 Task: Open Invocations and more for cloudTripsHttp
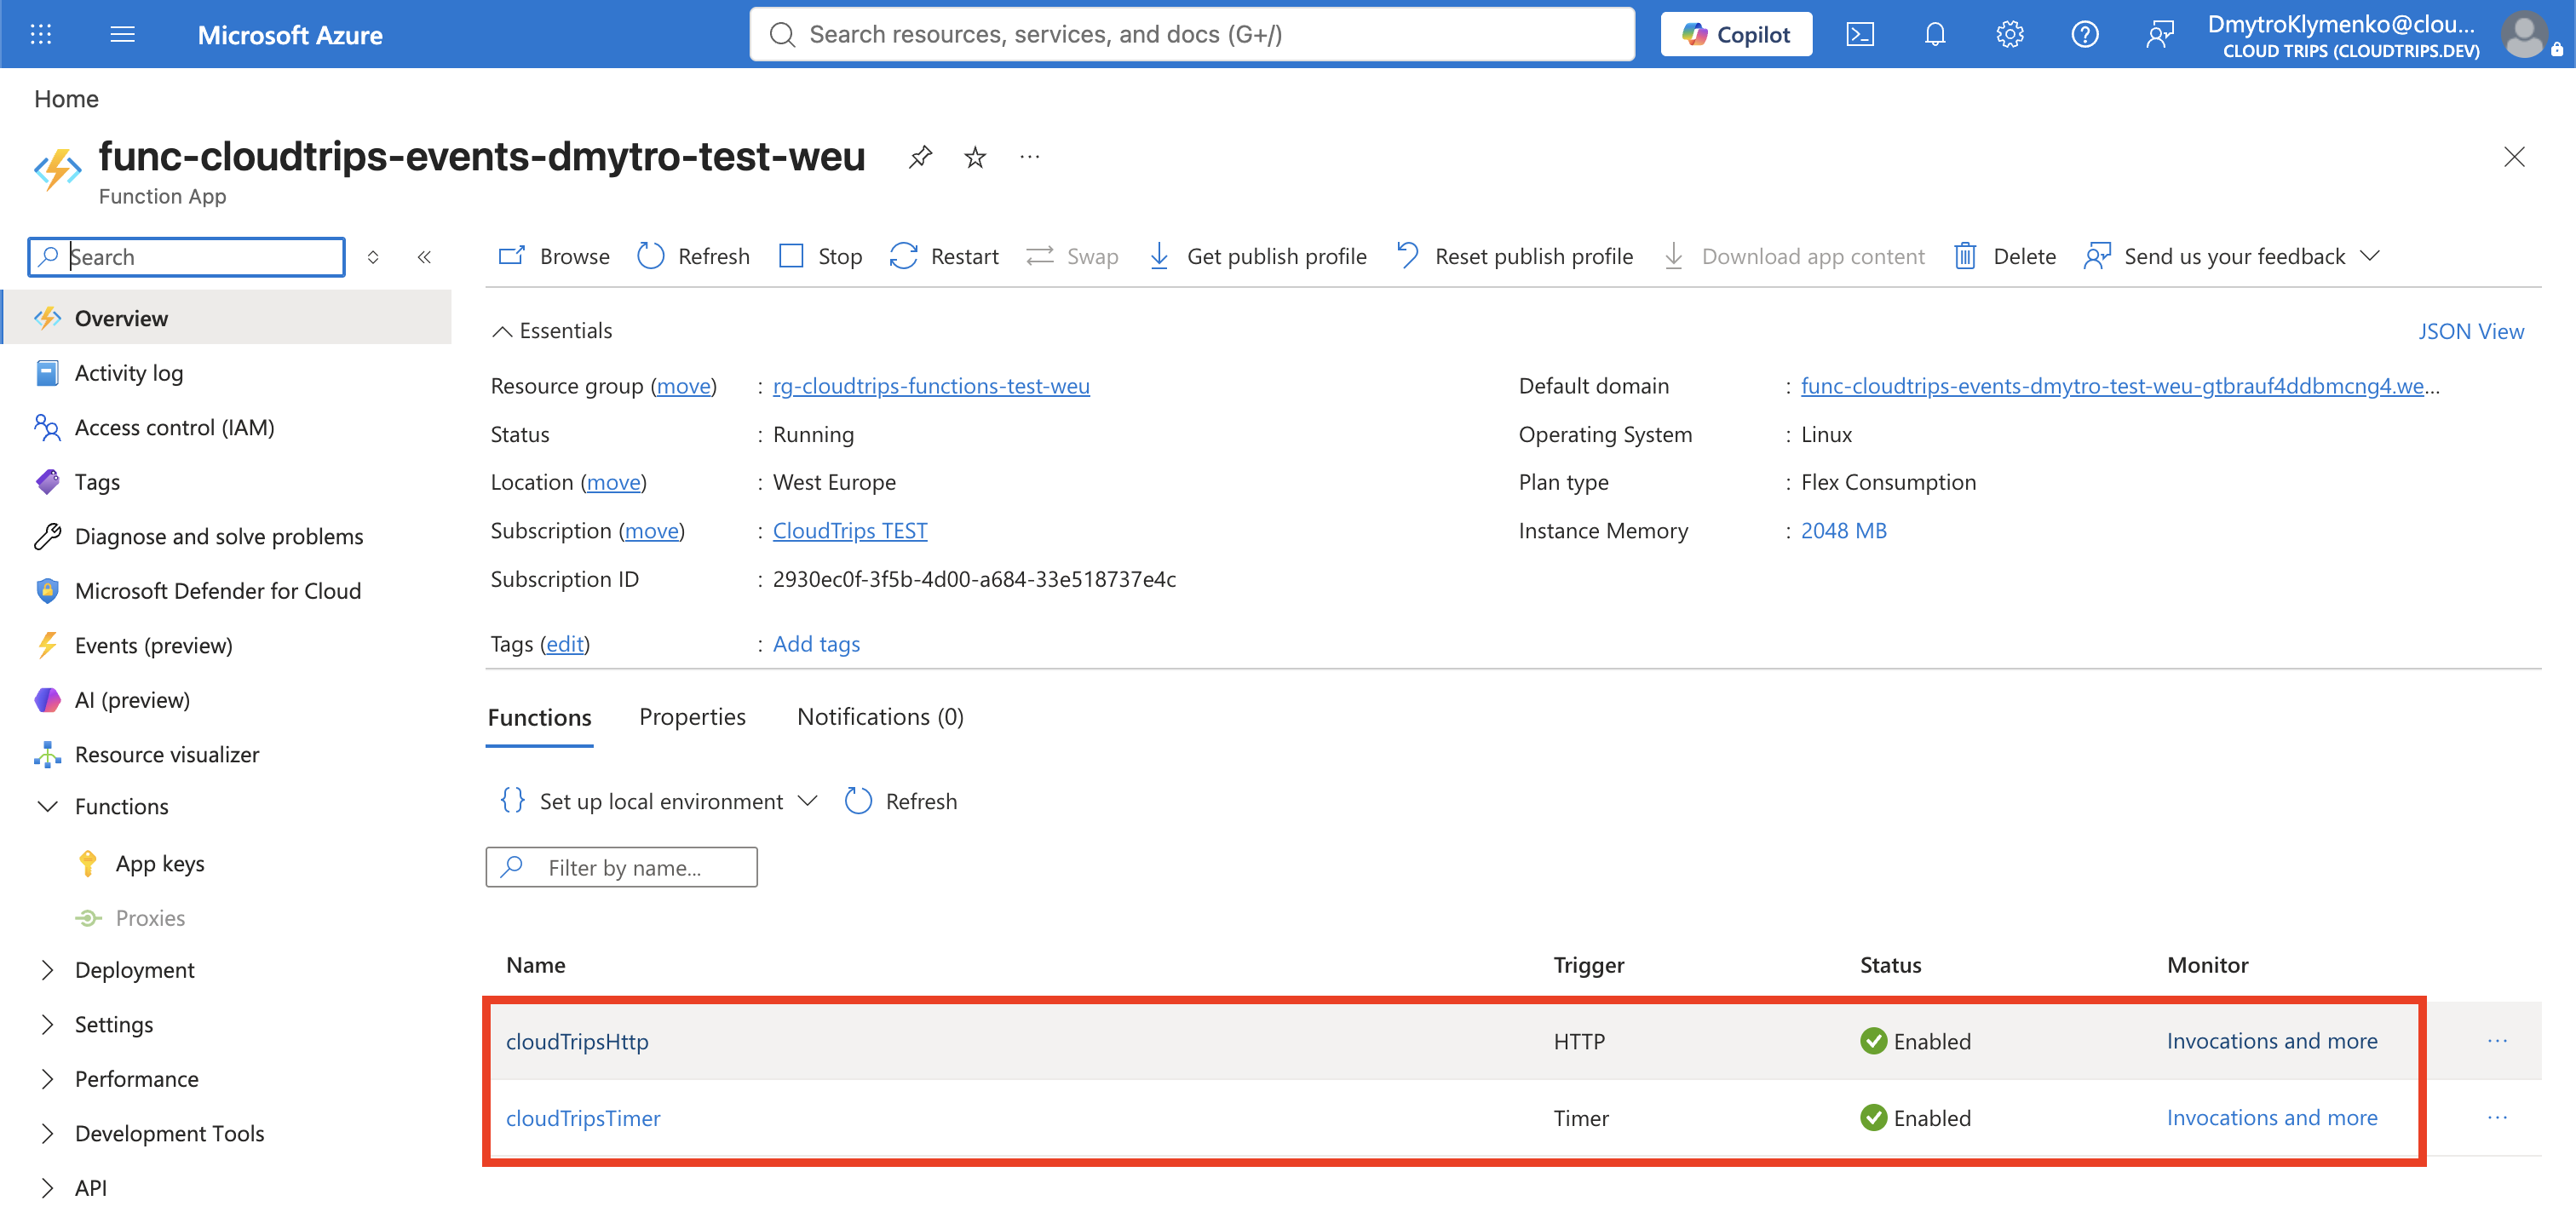(2271, 1041)
